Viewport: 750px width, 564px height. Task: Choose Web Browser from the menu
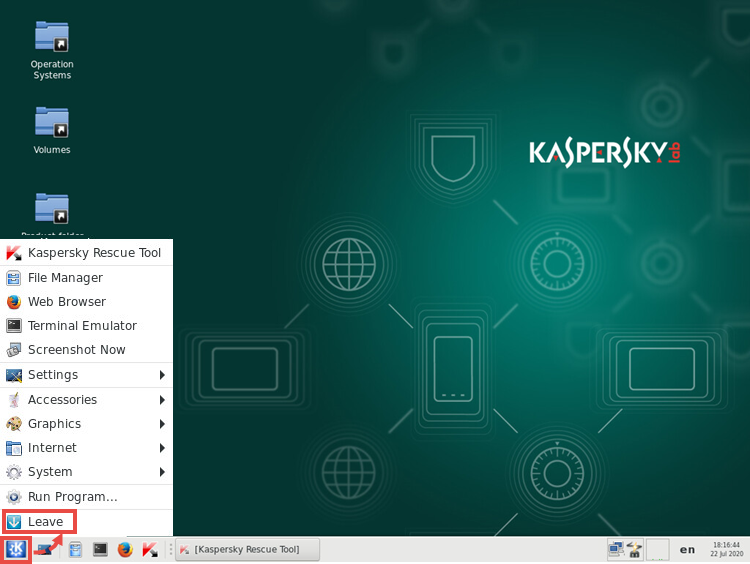click(87, 302)
